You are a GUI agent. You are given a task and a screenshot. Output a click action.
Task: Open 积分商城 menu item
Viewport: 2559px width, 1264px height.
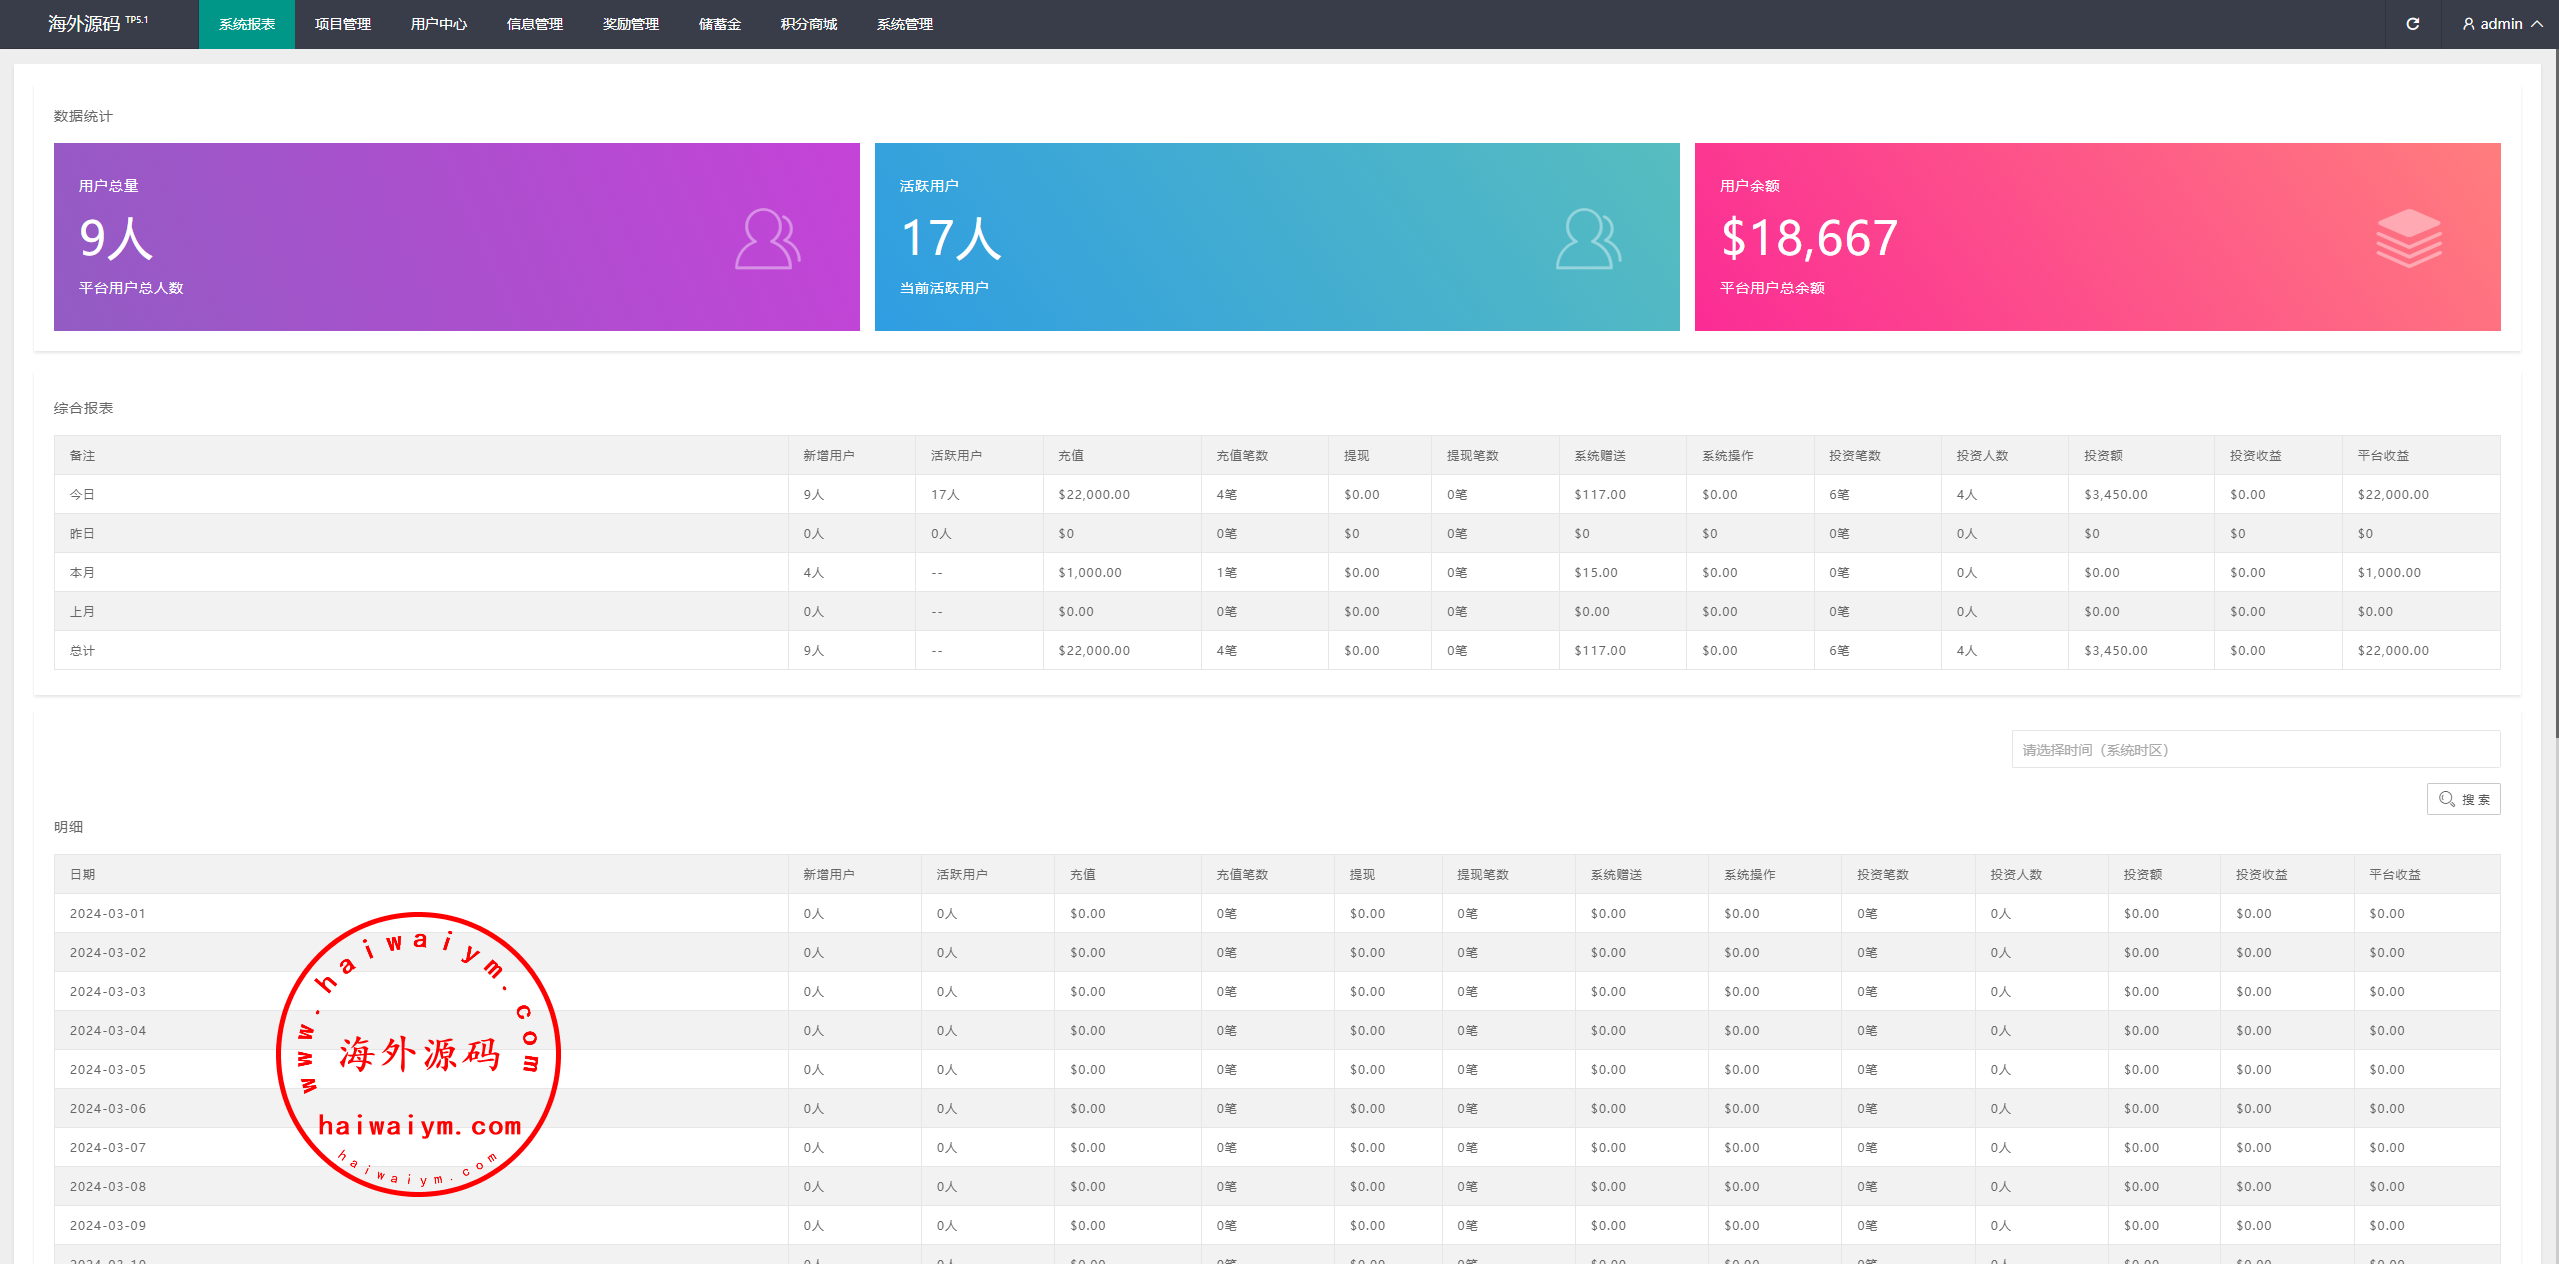click(x=808, y=24)
